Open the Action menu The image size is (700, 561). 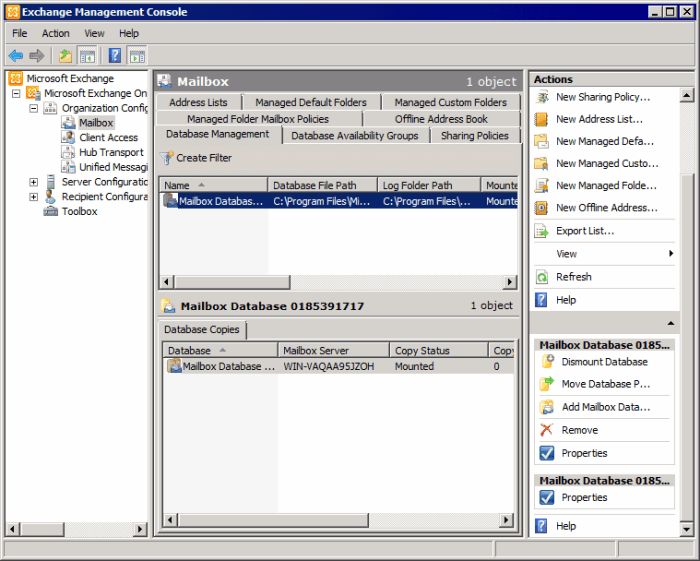pos(56,33)
